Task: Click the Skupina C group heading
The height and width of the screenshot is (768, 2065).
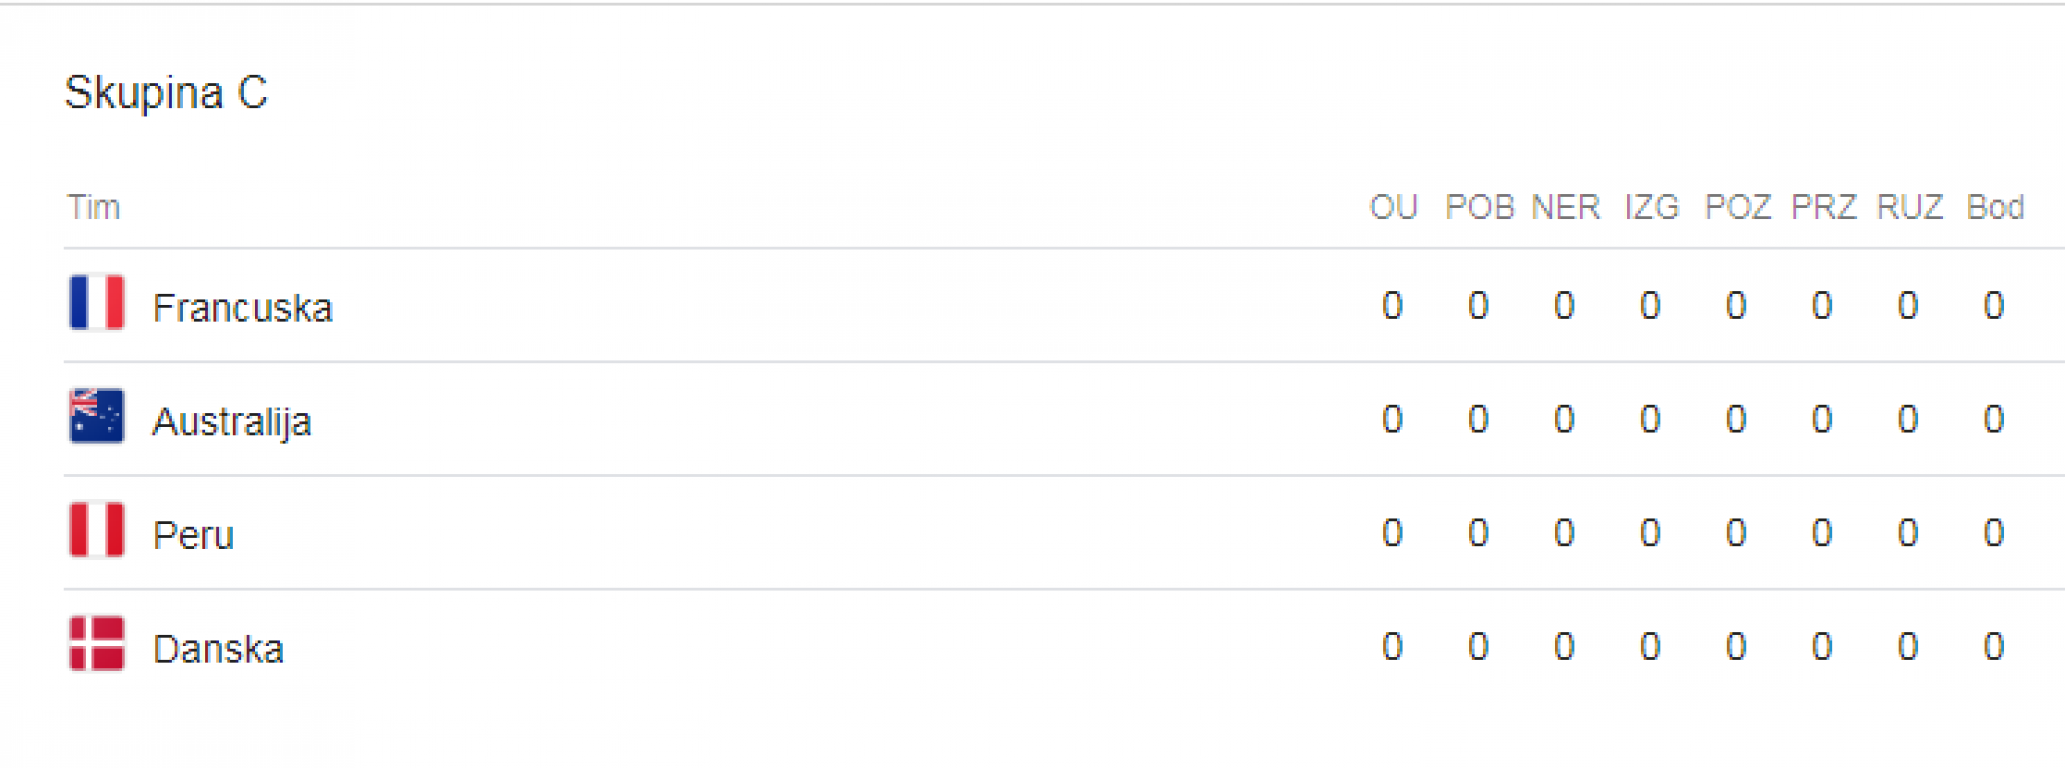Action: (166, 93)
